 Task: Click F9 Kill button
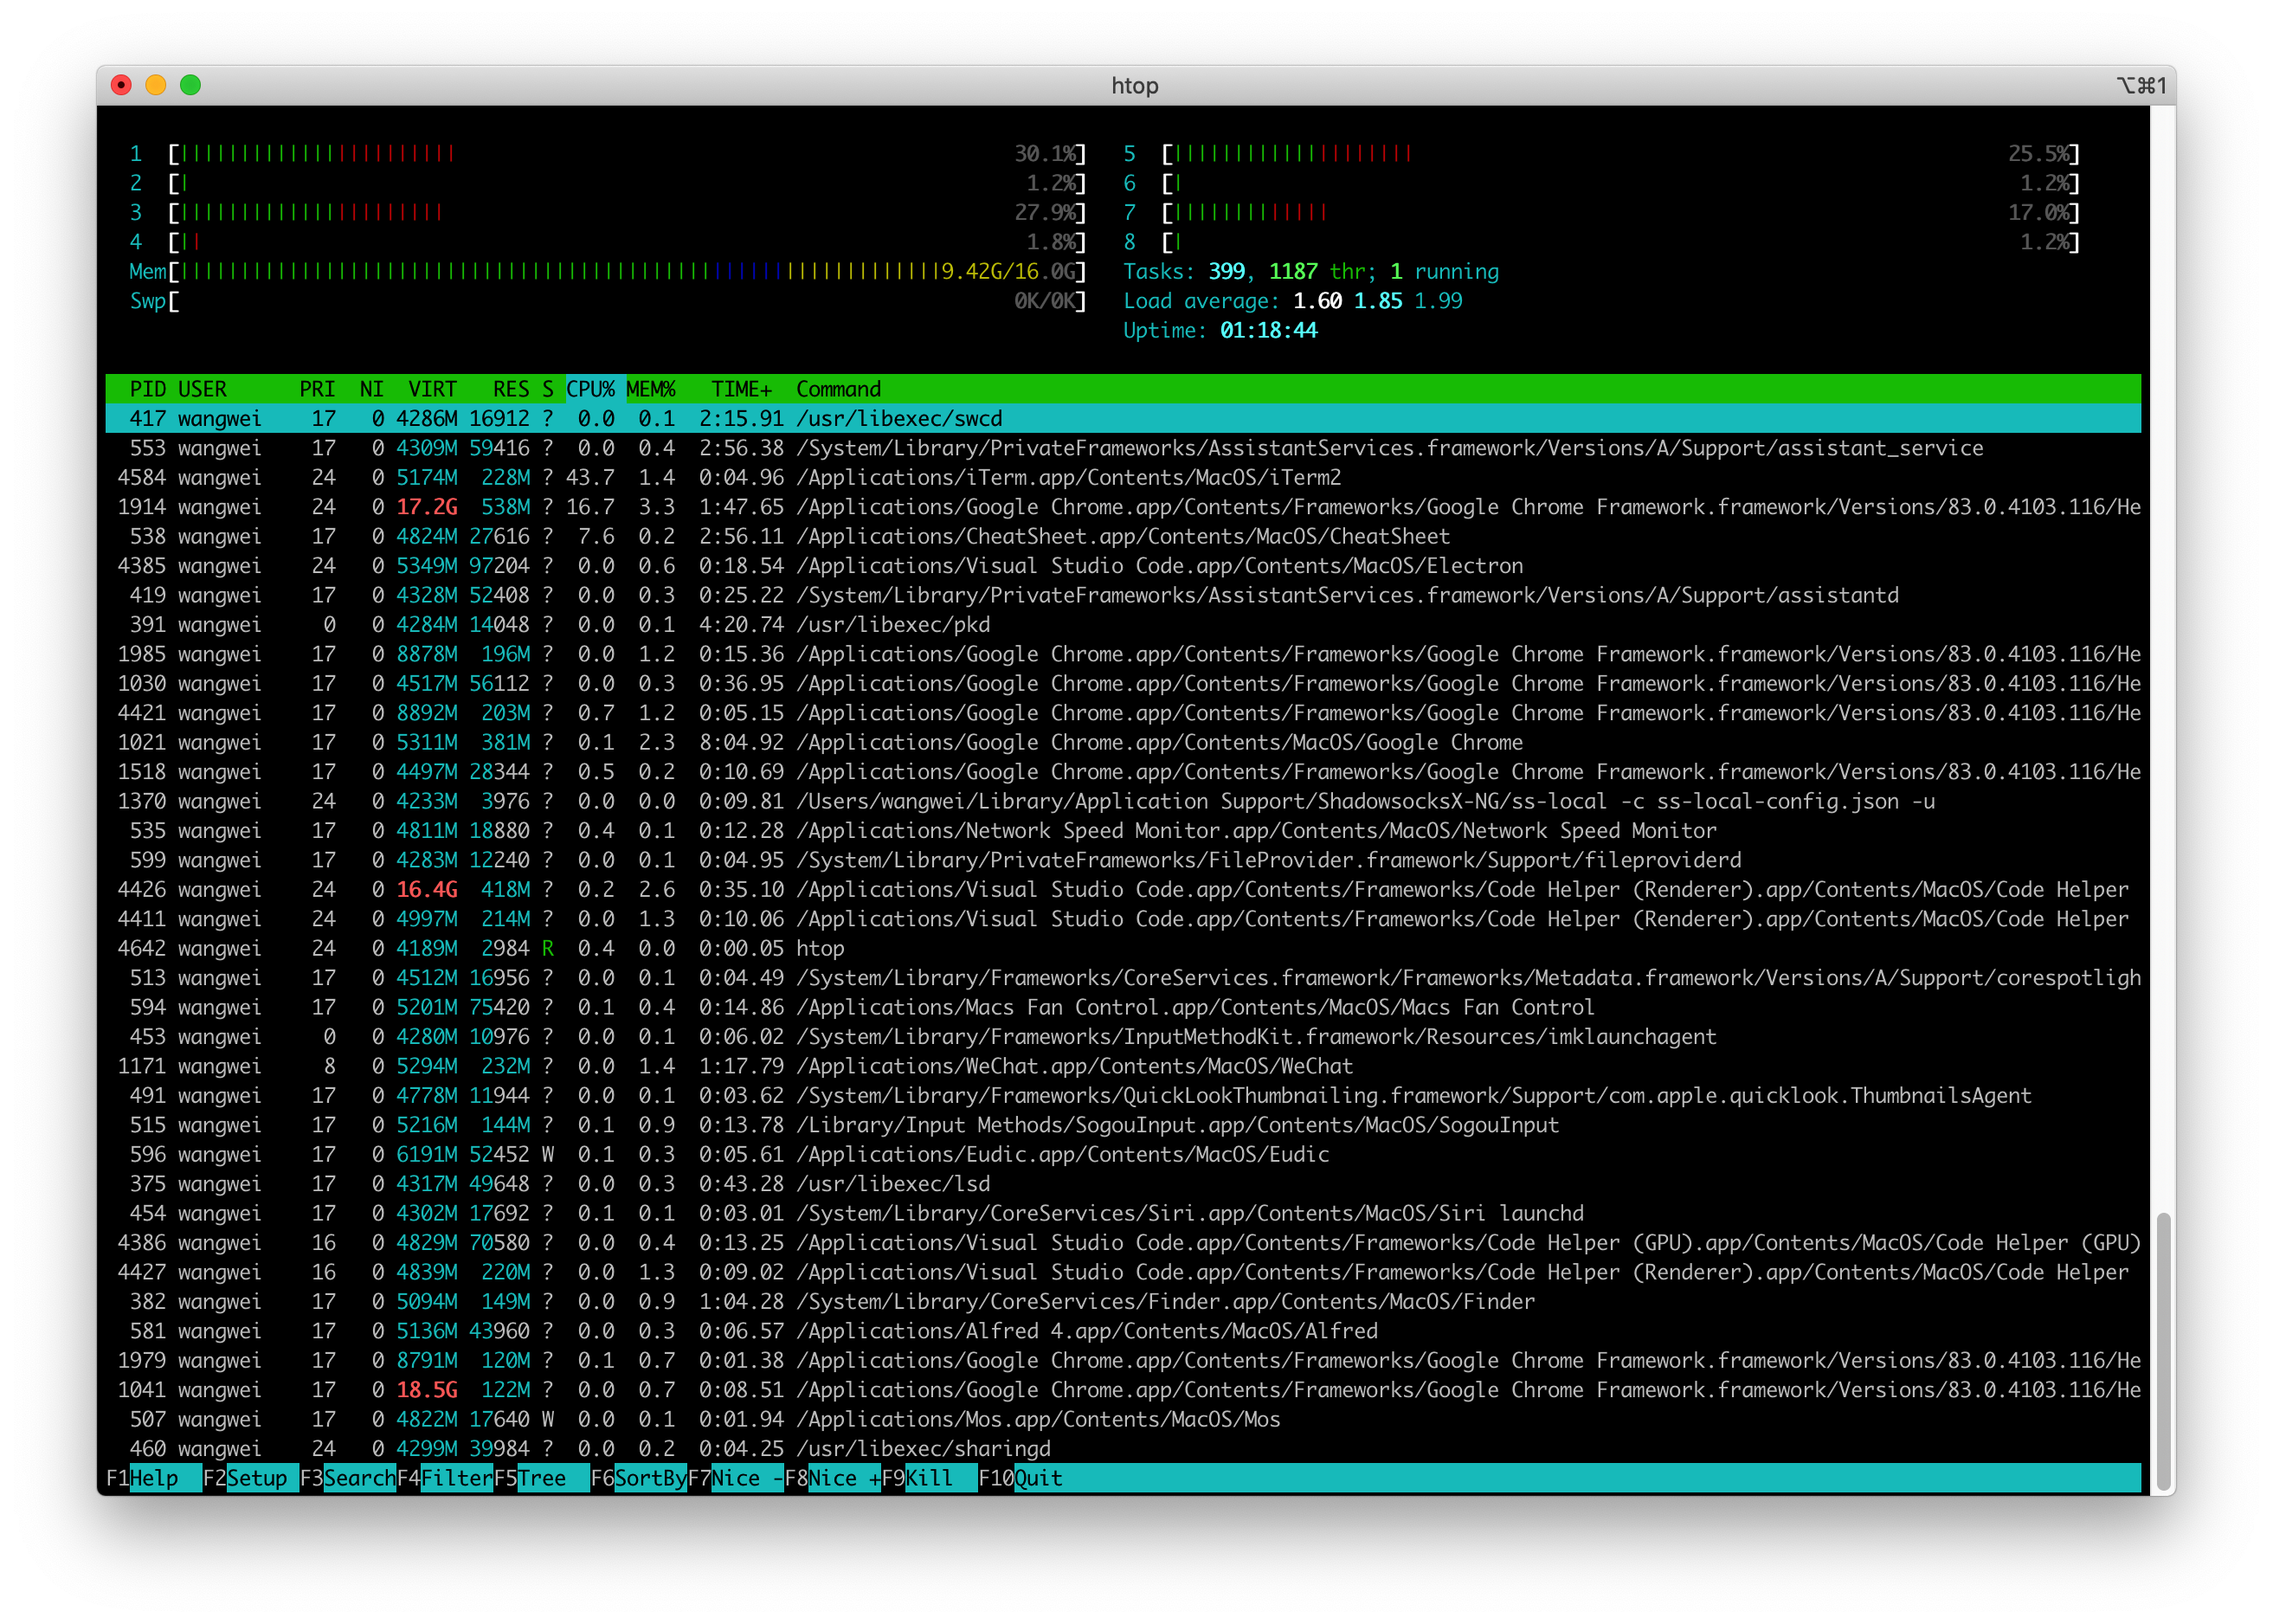click(x=930, y=1477)
